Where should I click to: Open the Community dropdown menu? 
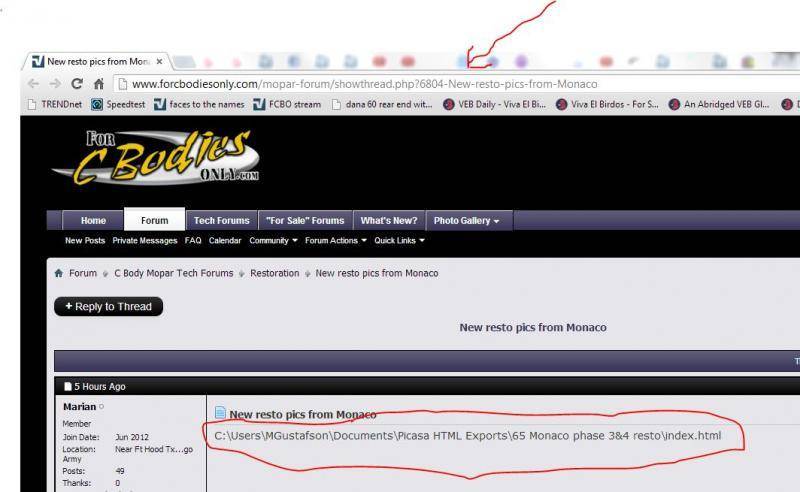273,241
